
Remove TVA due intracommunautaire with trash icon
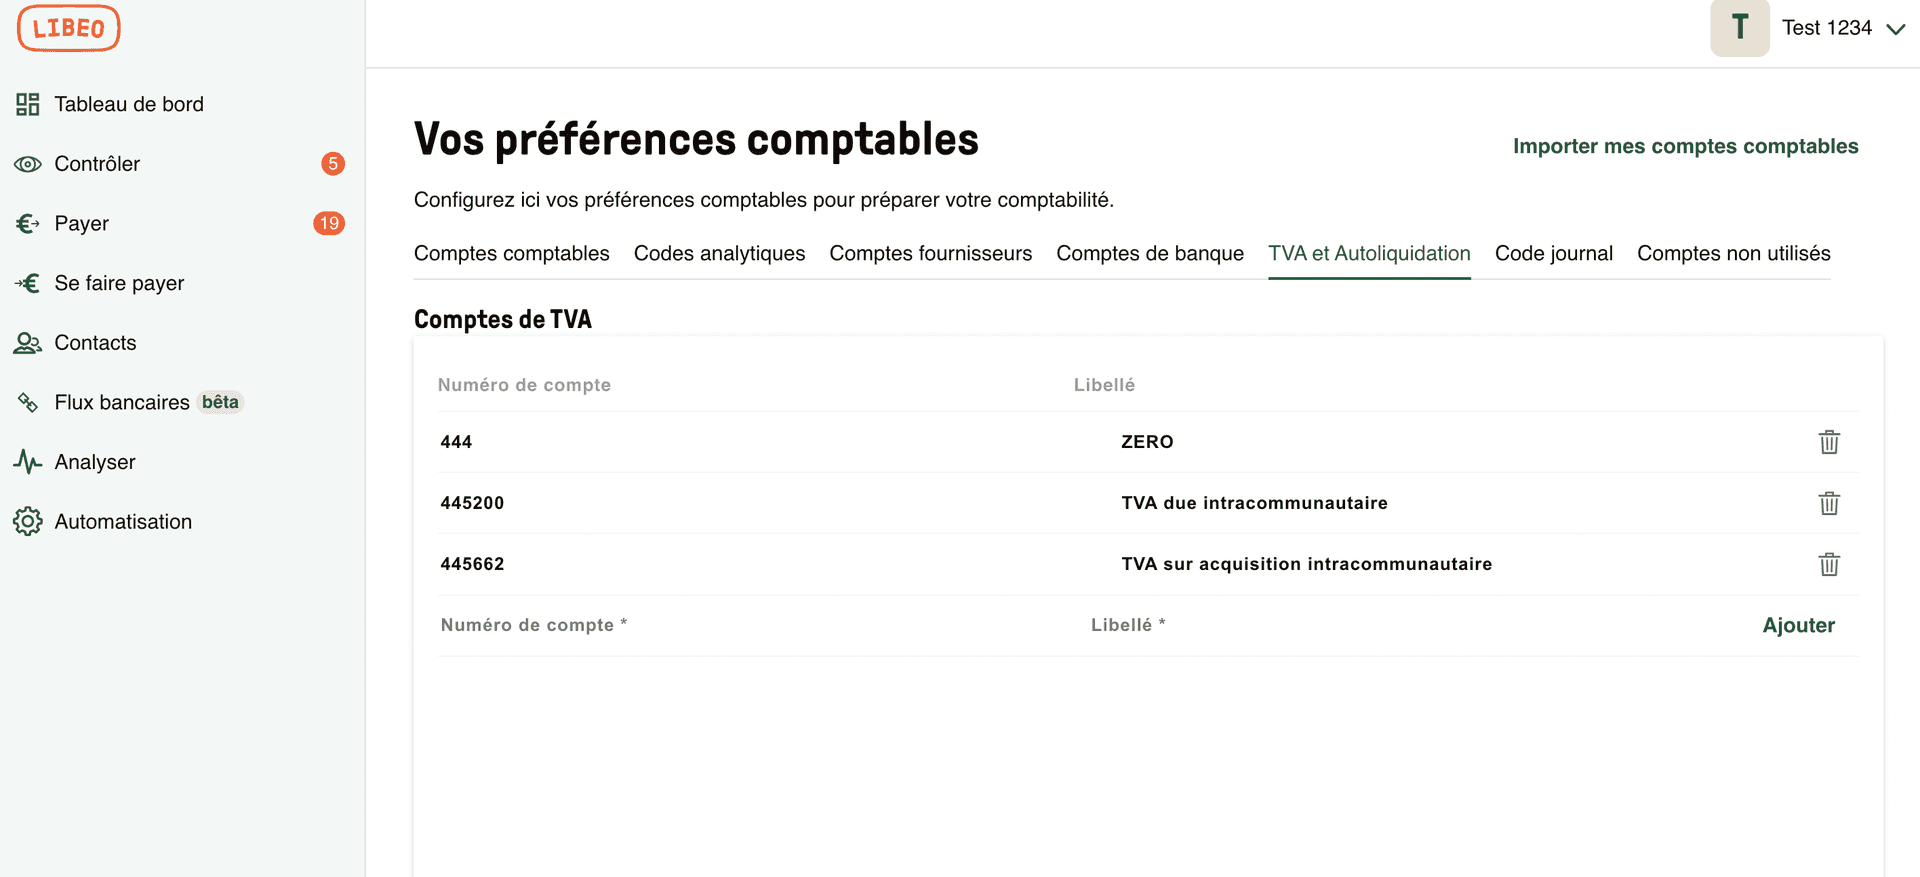pyautogui.click(x=1830, y=503)
